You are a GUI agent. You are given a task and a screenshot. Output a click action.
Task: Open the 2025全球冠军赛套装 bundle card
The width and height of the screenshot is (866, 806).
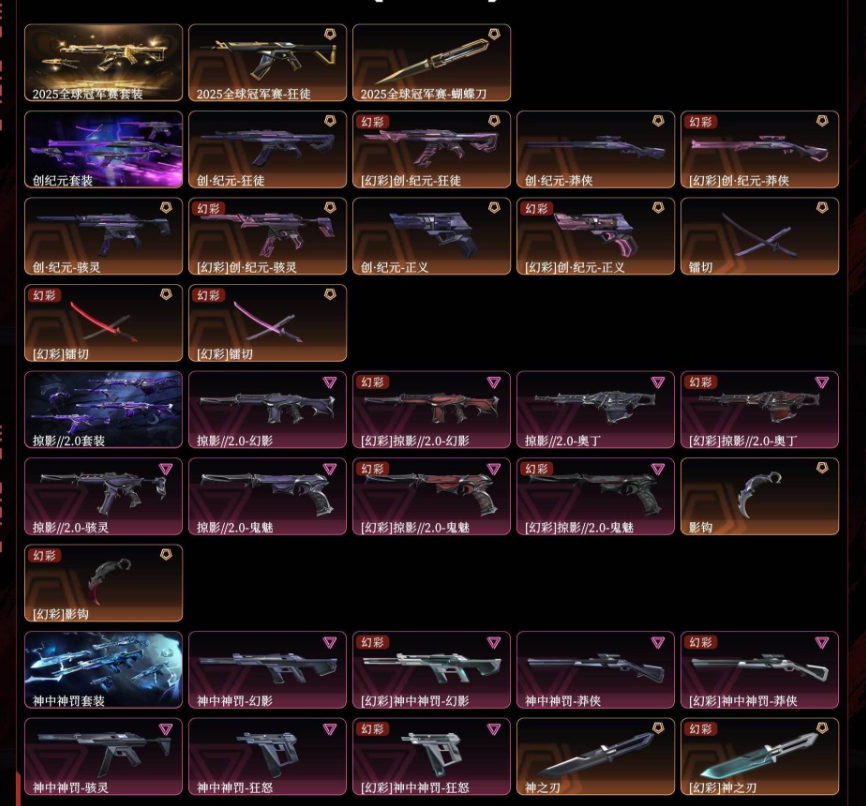[x=103, y=62]
